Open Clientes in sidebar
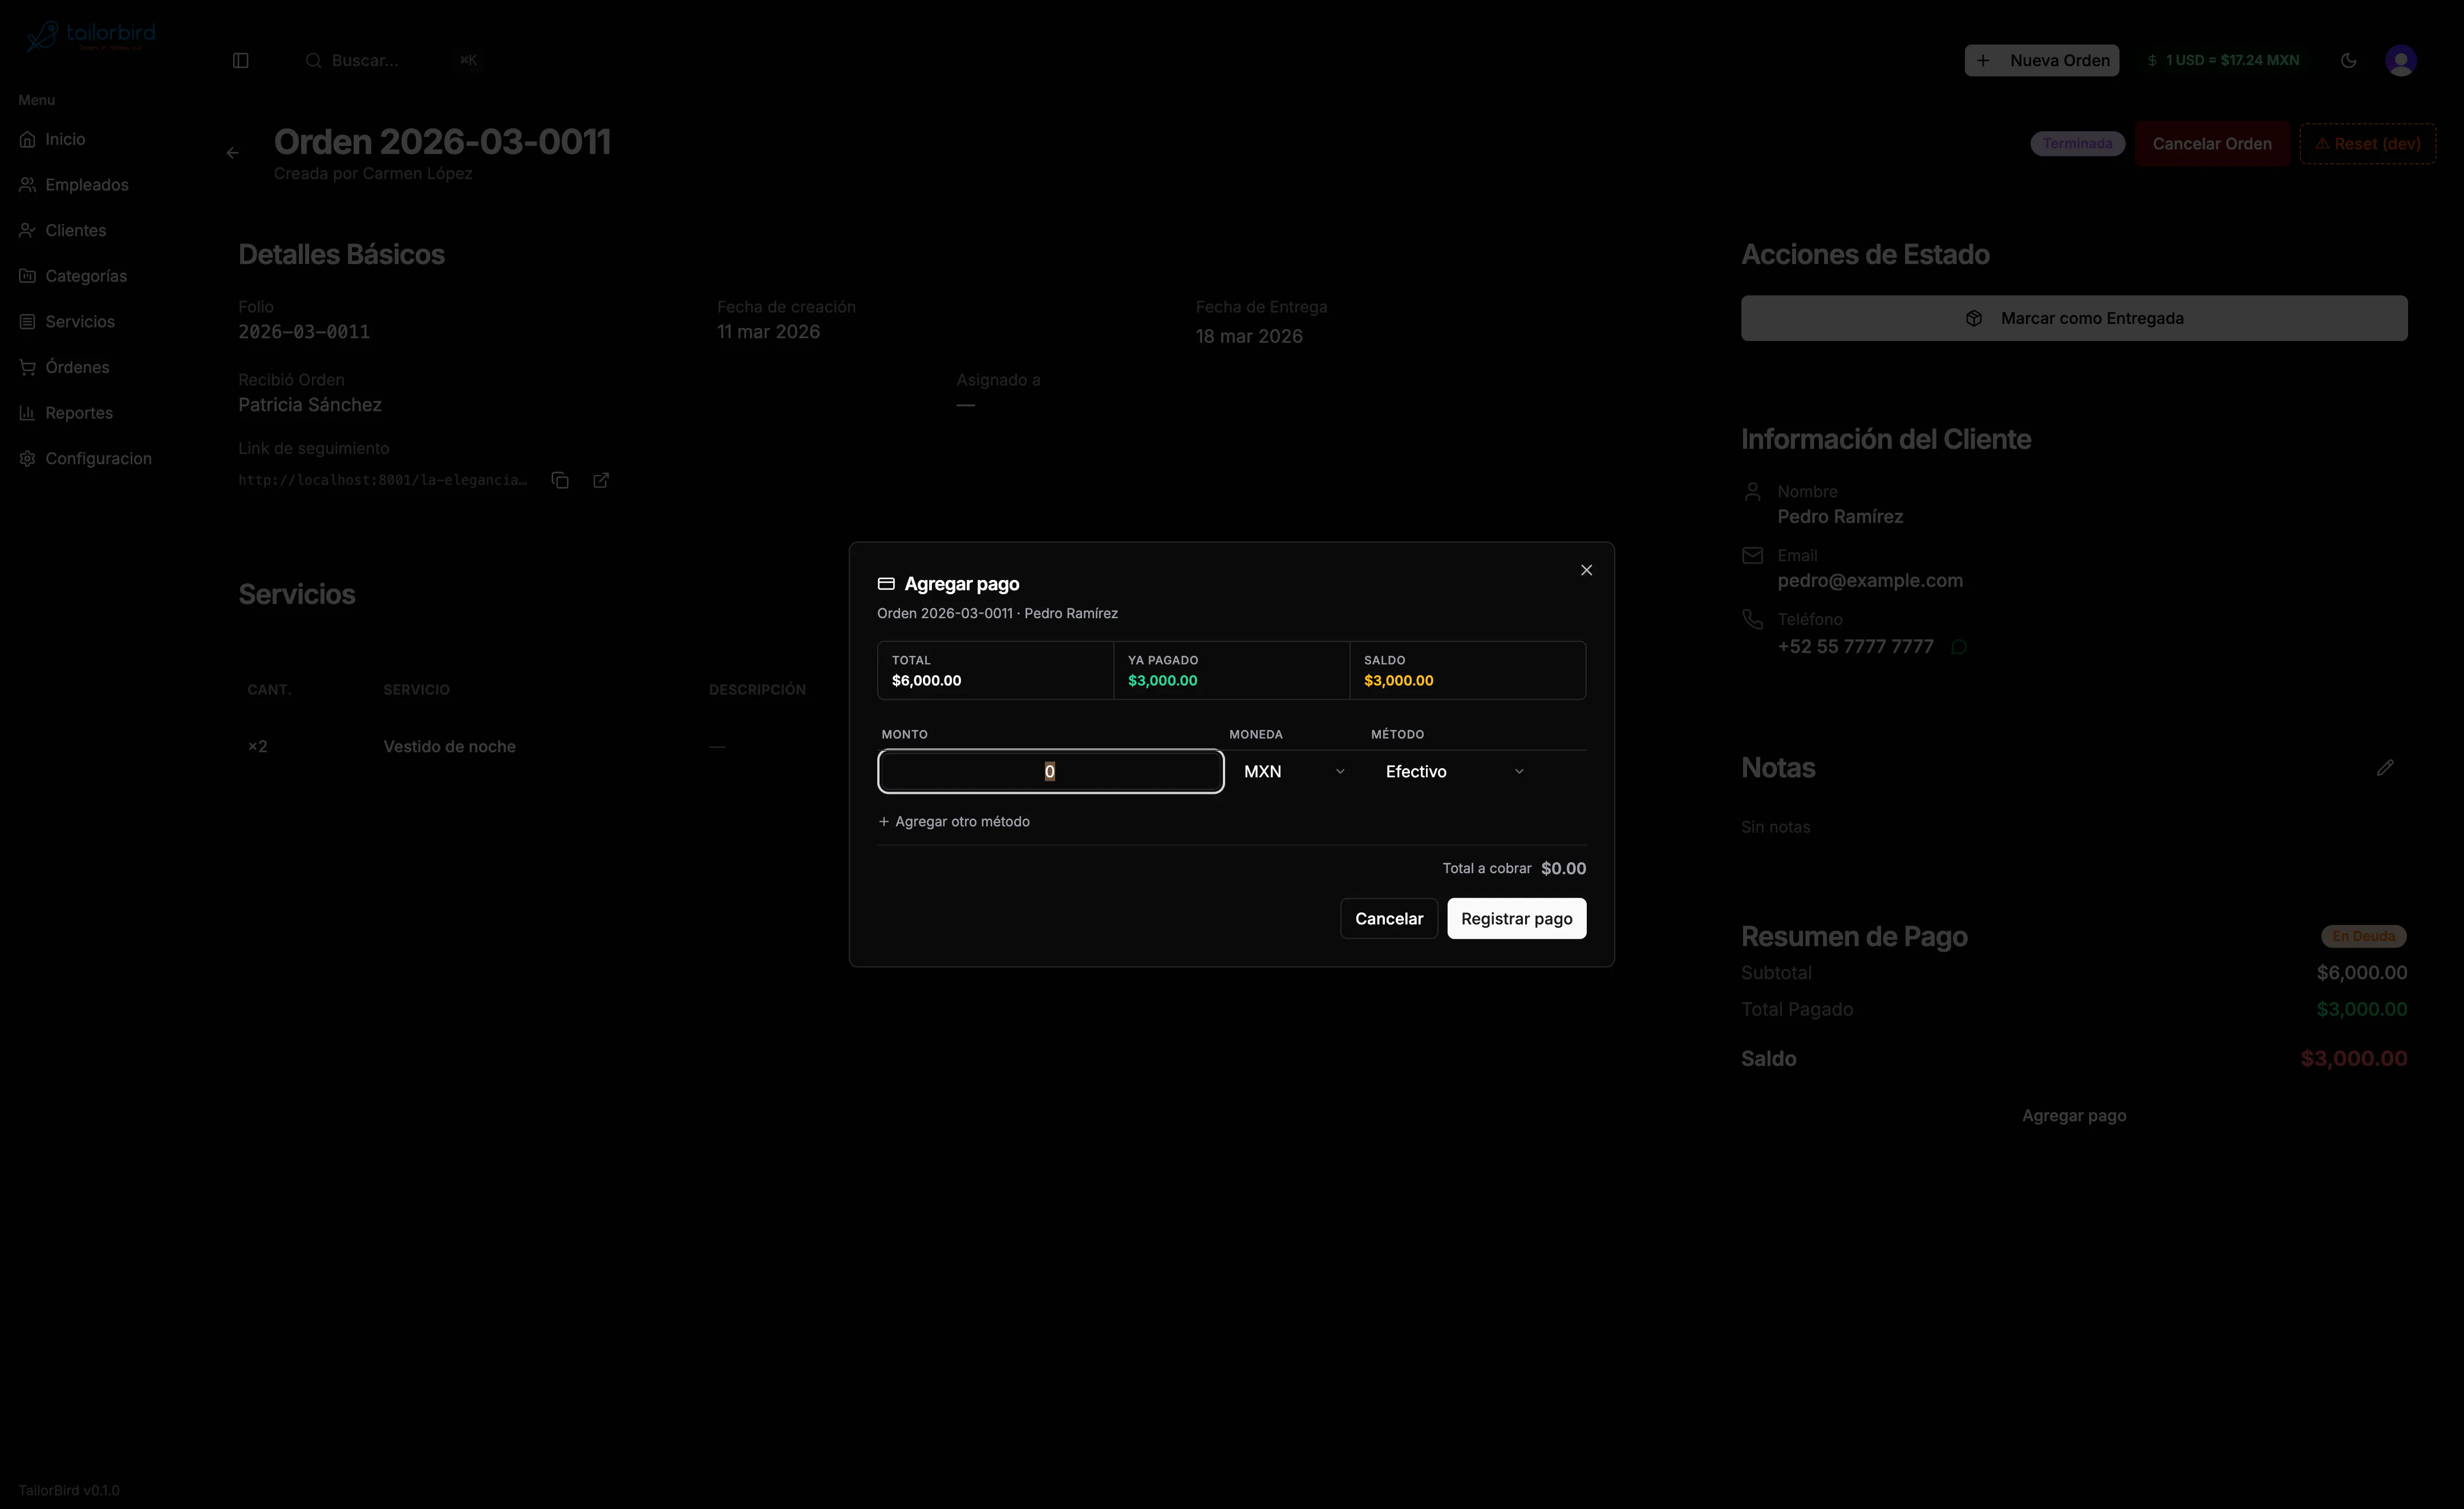 (75, 230)
